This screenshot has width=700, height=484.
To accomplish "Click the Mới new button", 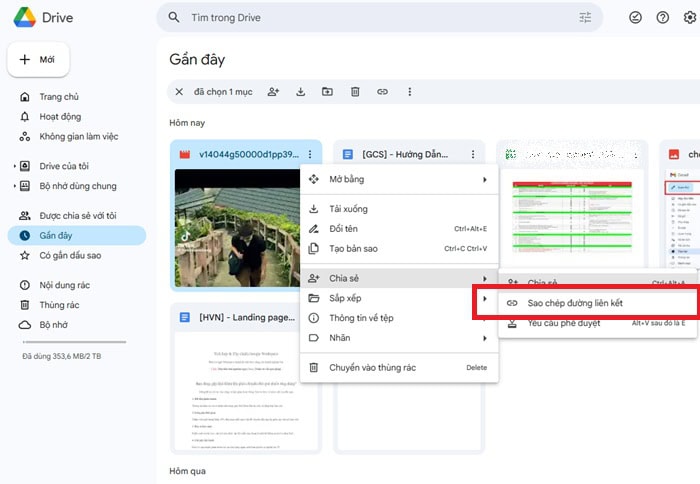I will pyautogui.click(x=38, y=60).
